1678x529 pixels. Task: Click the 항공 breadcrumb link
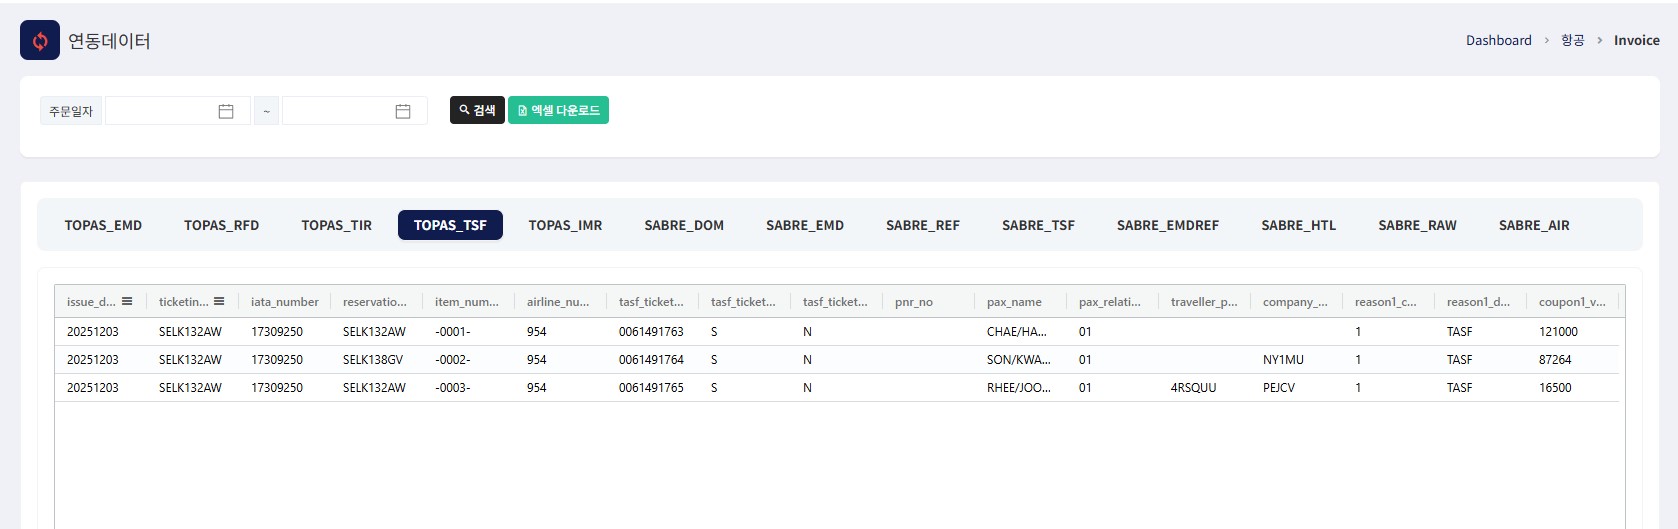1572,41
